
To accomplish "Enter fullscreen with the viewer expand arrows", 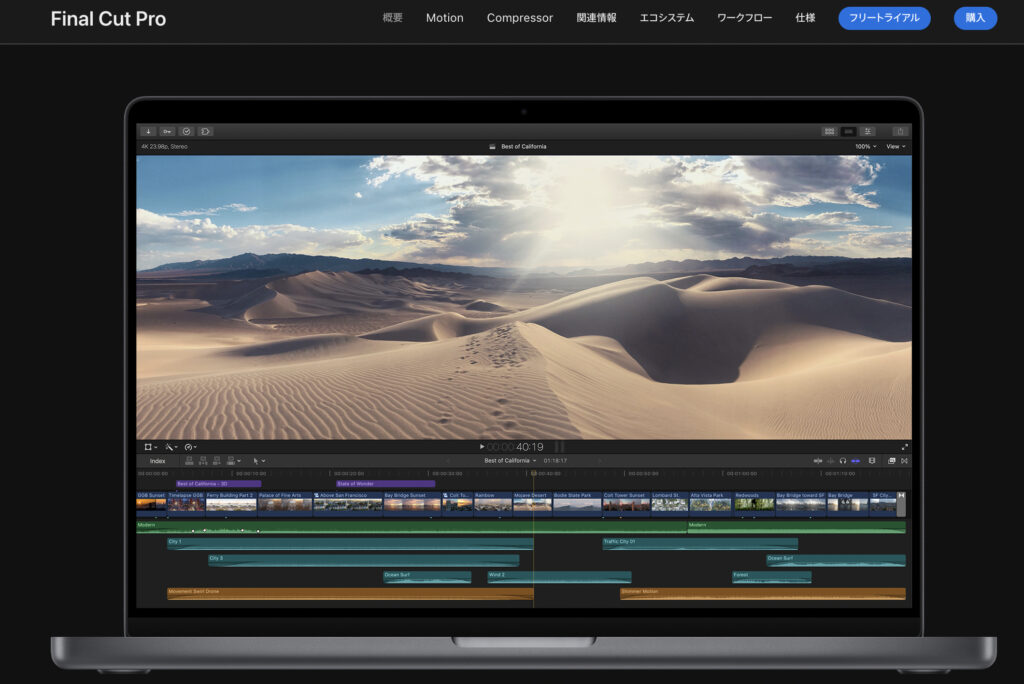I will (904, 447).
